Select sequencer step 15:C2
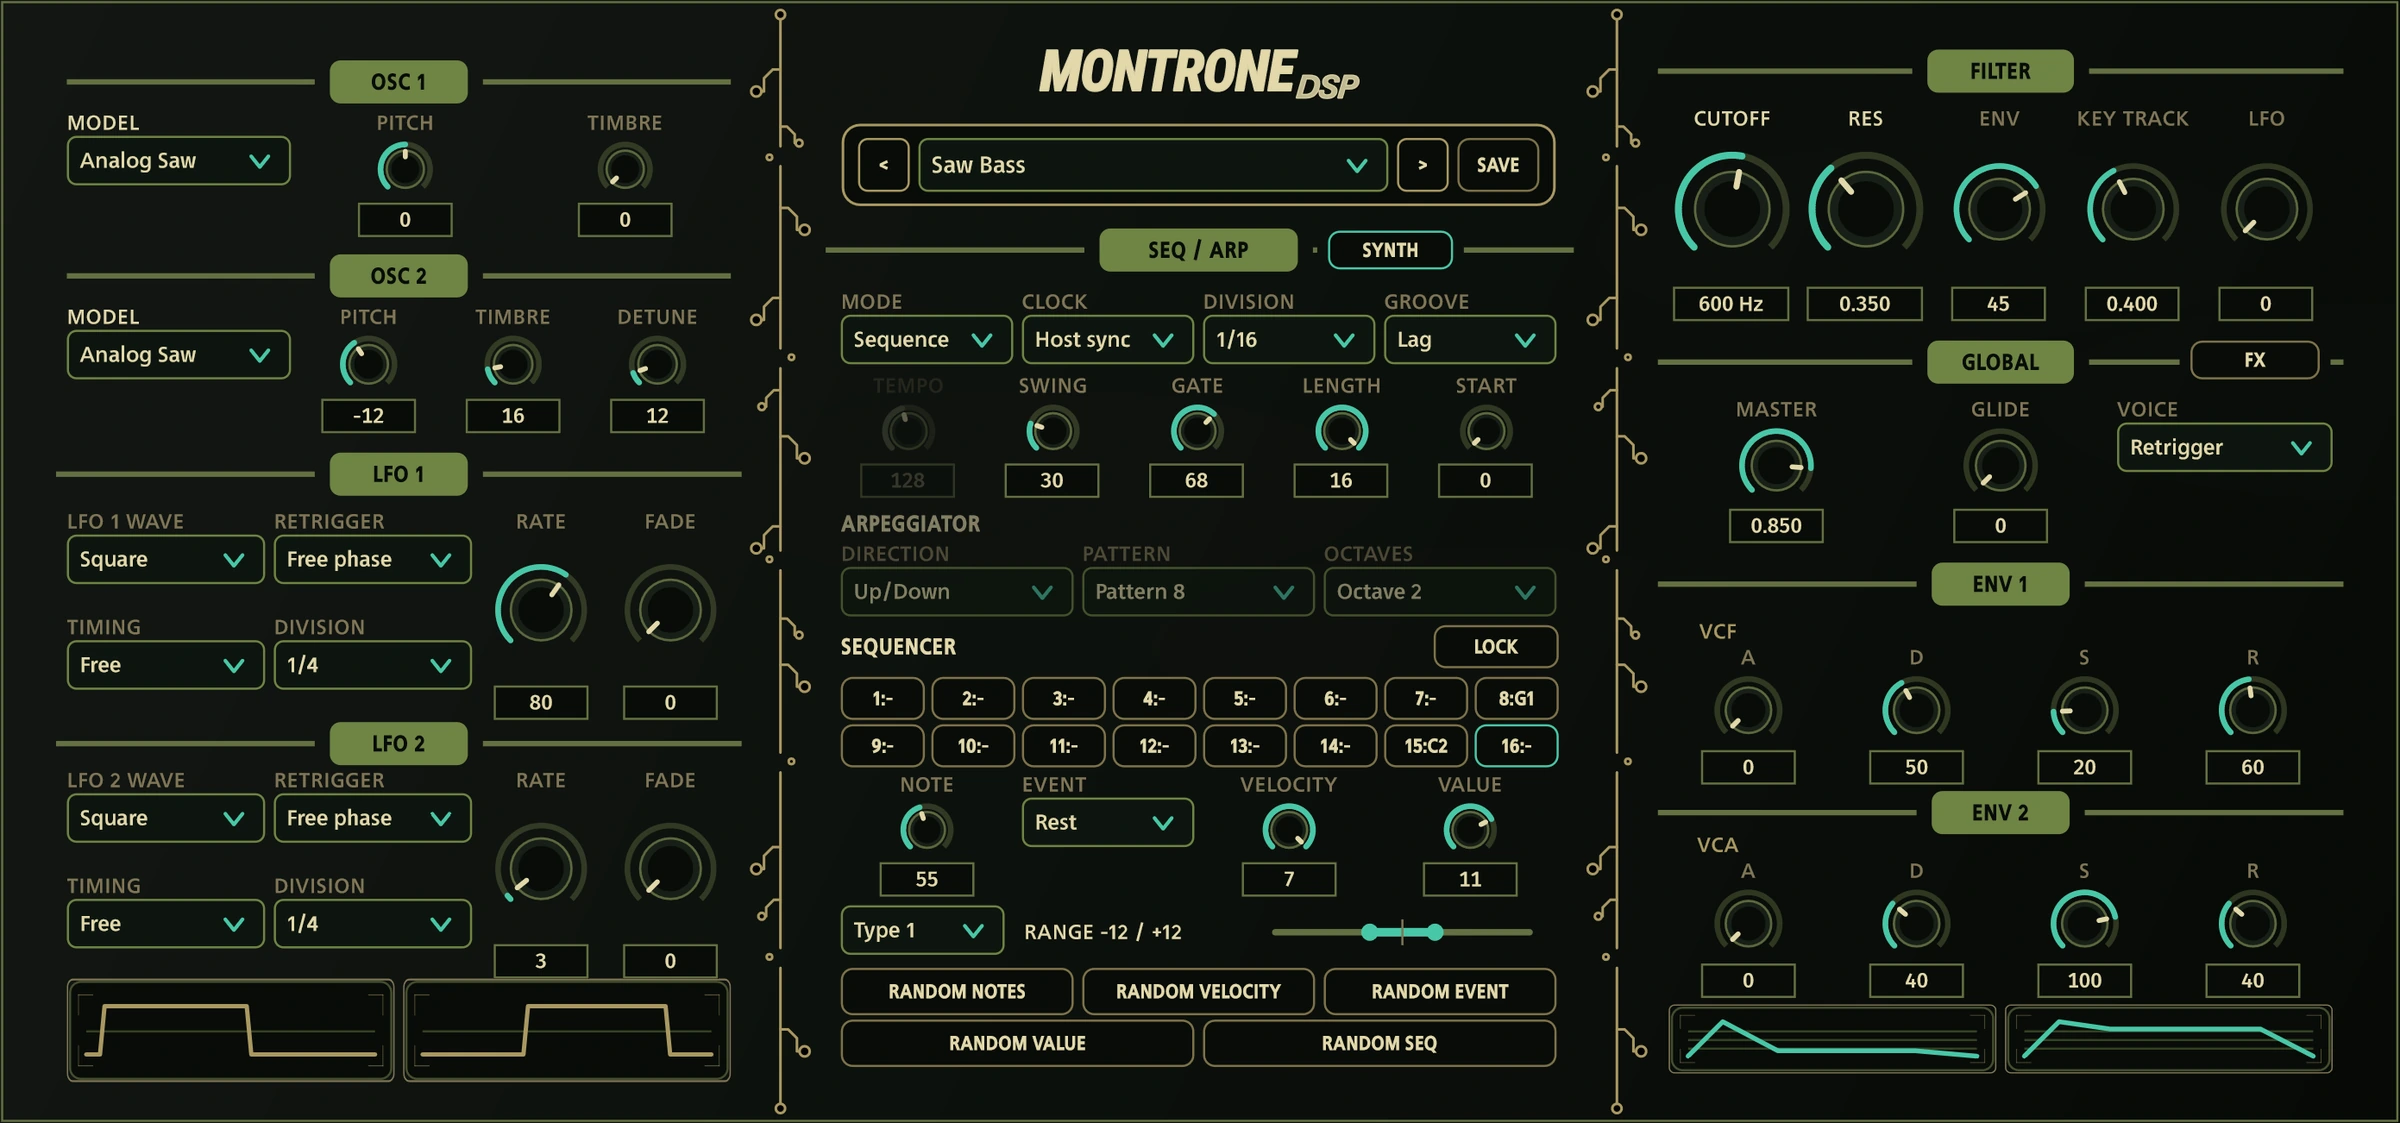The height and width of the screenshot is (1123, 2400). pos(1425,746)
